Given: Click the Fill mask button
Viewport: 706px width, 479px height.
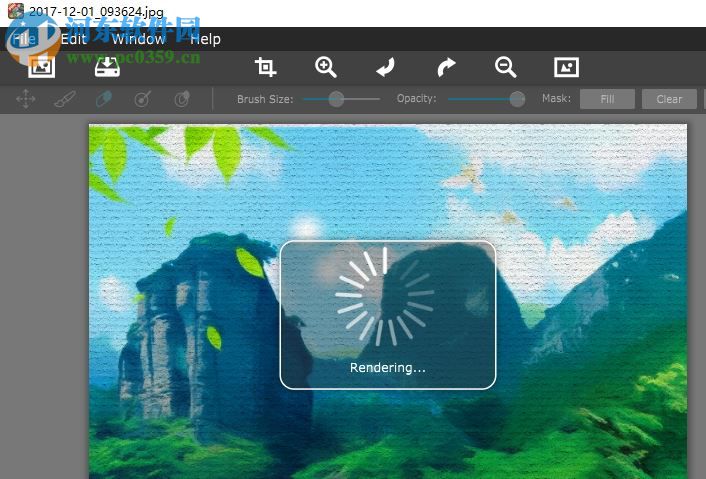Looking at the screenshot, I should click(607, 99).
